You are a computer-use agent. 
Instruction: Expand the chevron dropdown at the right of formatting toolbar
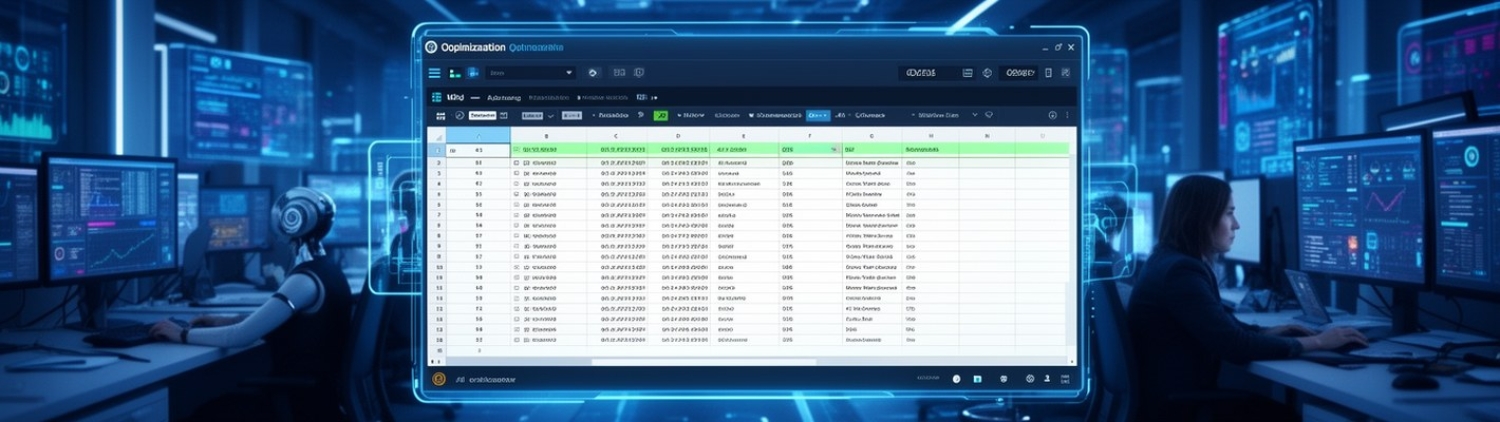tap(974, 116)
